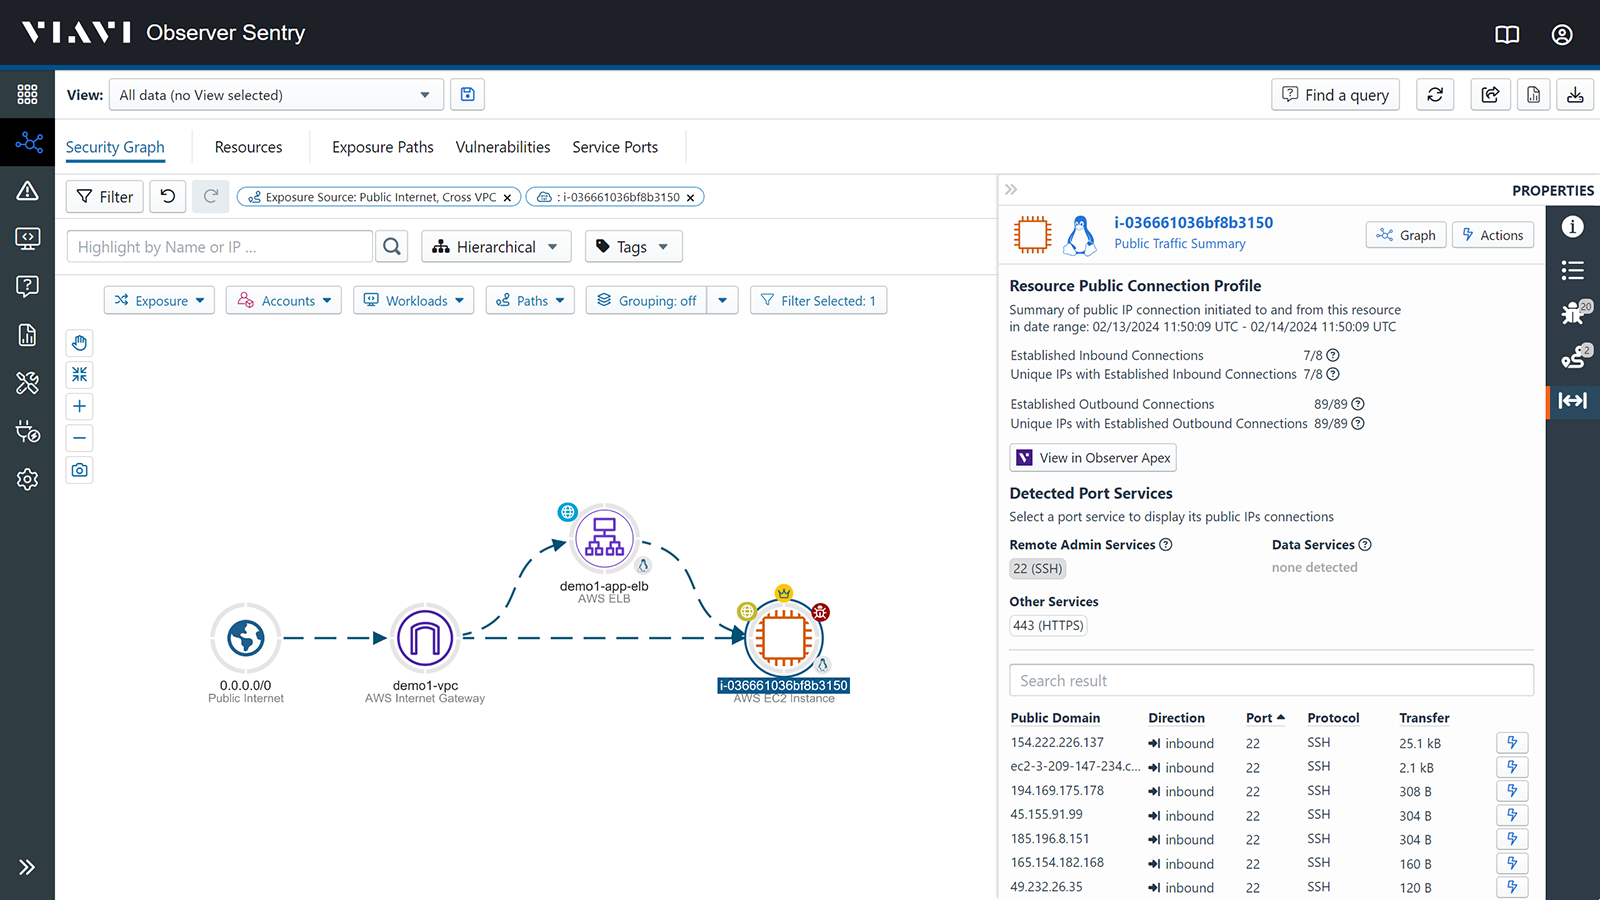Select the Security Graph tab

click(115, 147)
